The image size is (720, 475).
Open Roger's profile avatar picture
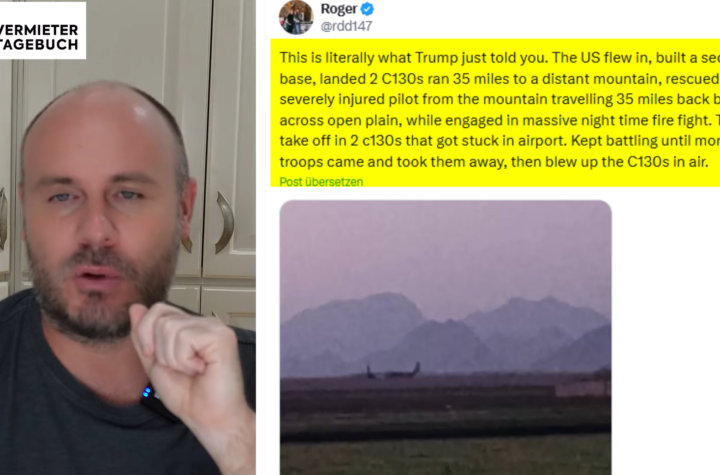(296, 17)
